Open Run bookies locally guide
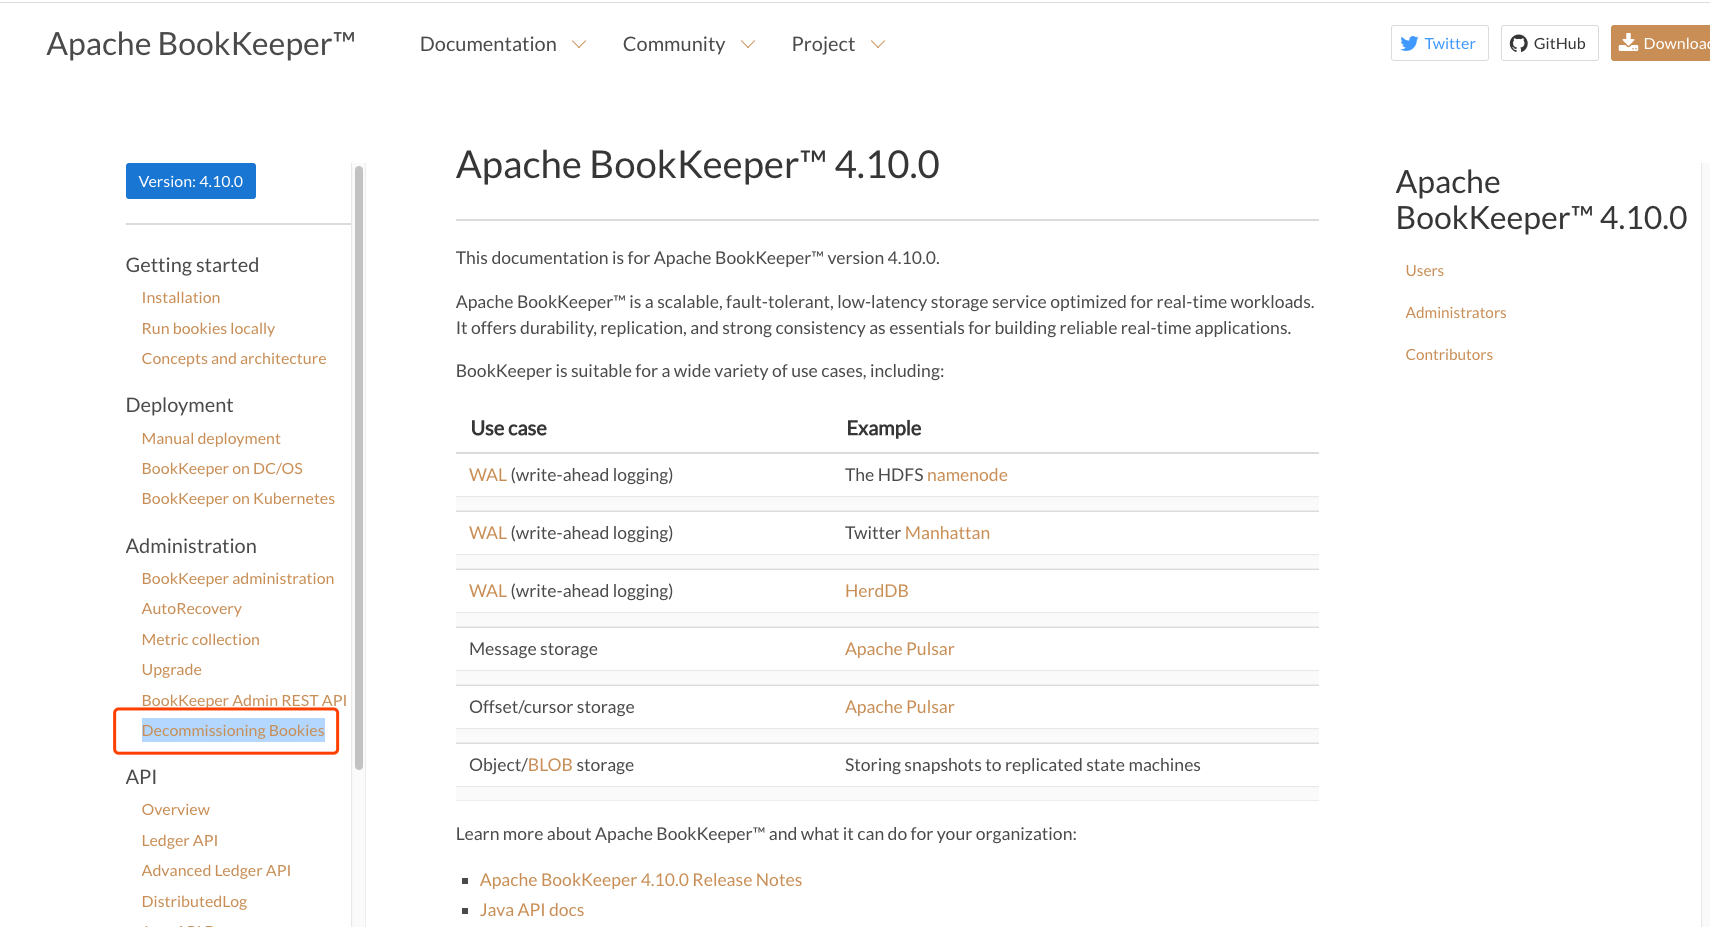1710x927 pixels. coord(208,328)
